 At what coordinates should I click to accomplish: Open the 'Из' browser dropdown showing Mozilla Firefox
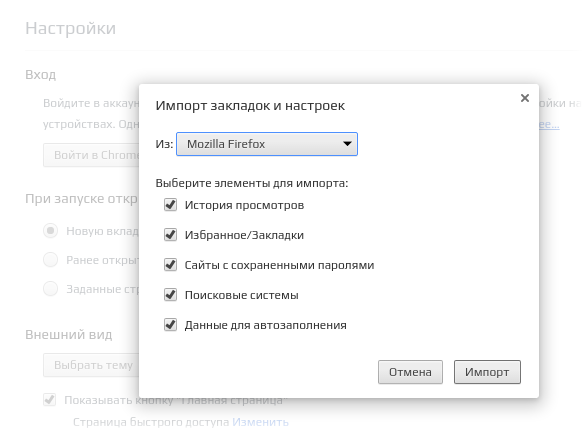pyautogui.click(x=267, y=144)
